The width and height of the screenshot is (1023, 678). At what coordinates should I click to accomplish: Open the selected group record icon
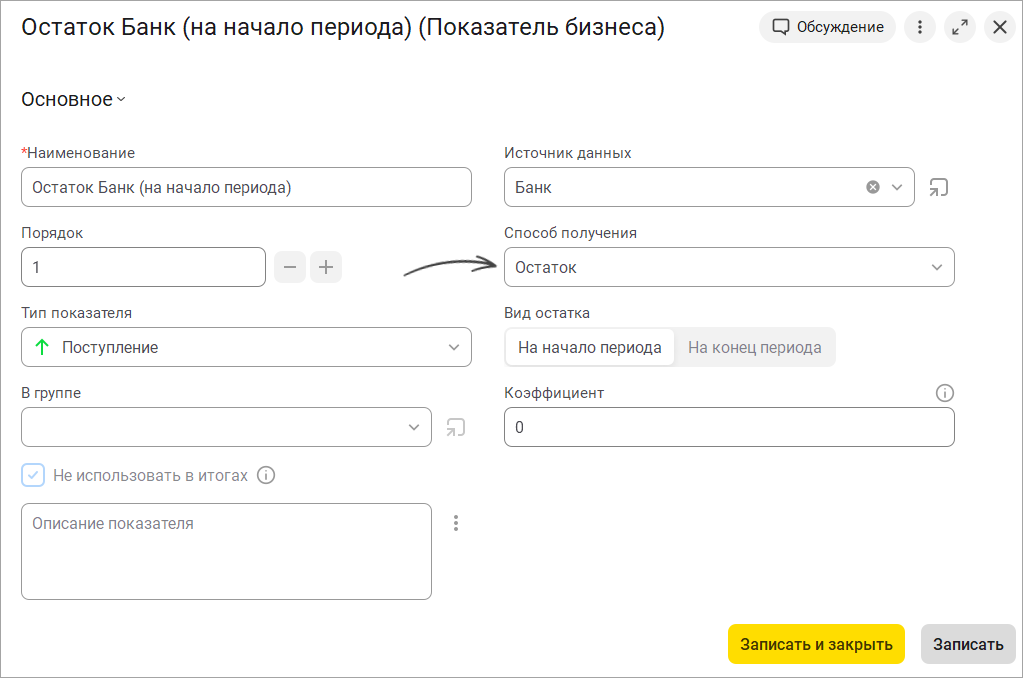[455, 427]
